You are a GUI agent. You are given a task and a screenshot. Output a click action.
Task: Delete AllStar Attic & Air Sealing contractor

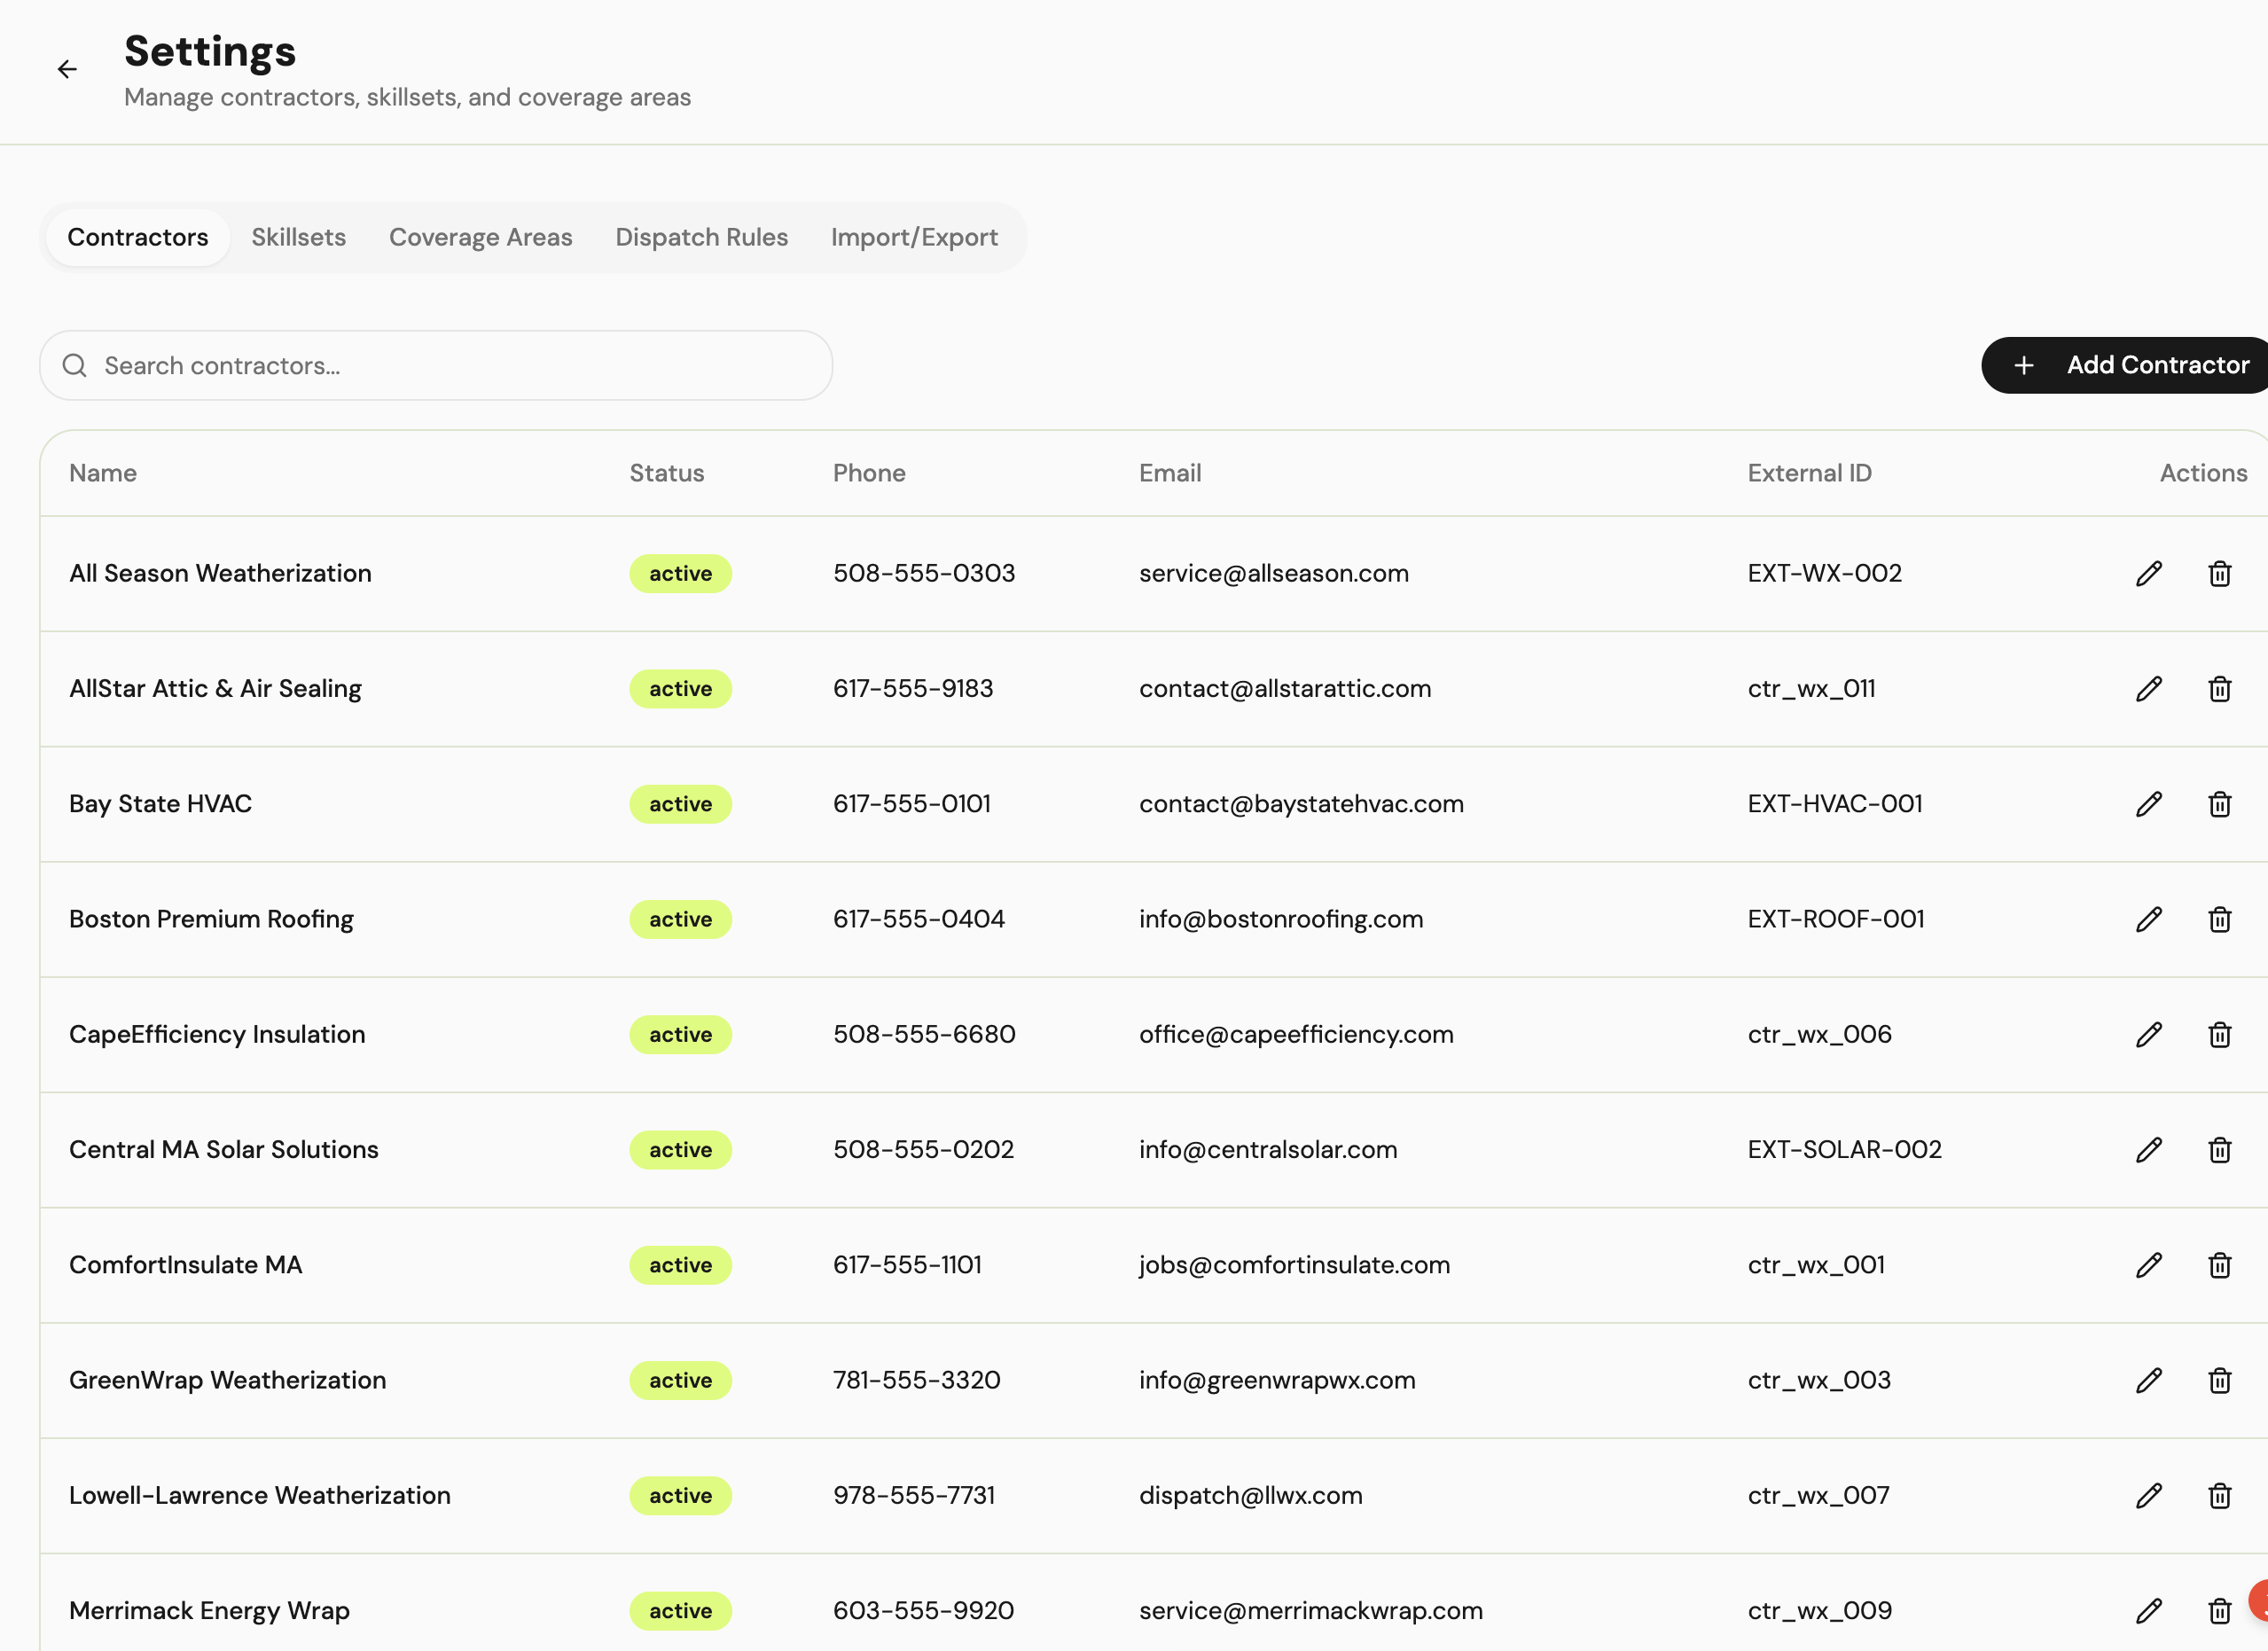click(2219, 689)
